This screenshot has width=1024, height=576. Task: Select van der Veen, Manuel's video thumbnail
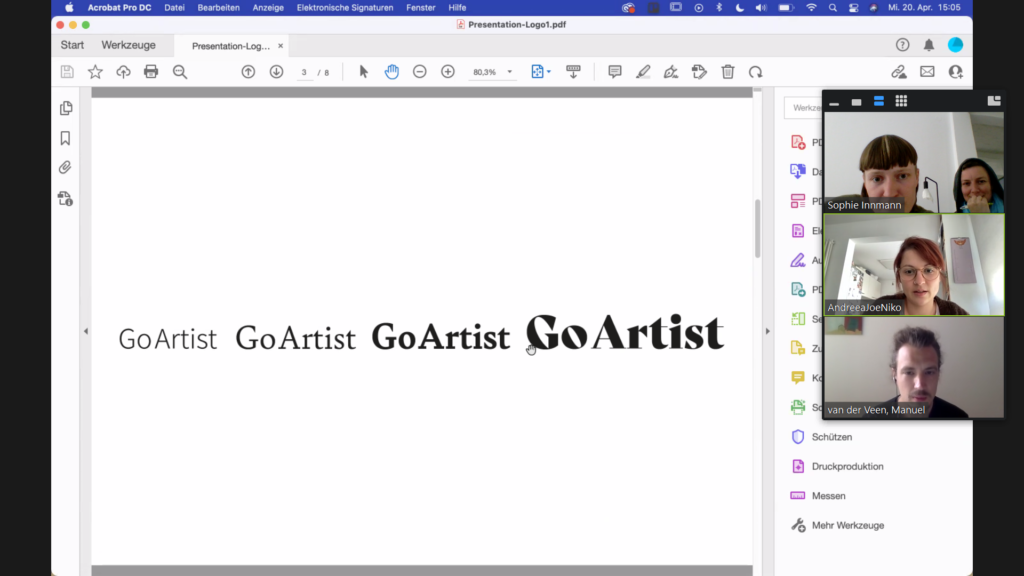click(914, 368)
